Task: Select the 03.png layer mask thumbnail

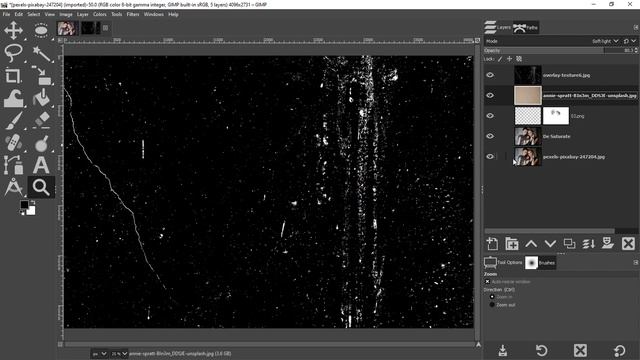Action: (556, 116)
